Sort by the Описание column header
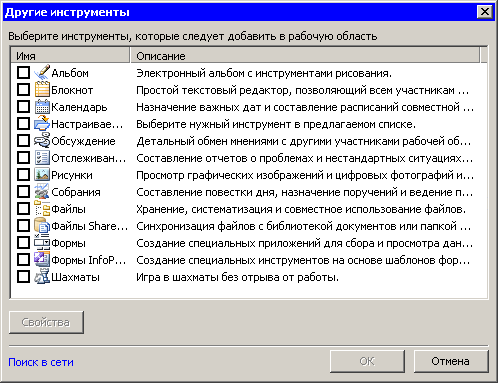498x383 pixels. click(305, 56)
